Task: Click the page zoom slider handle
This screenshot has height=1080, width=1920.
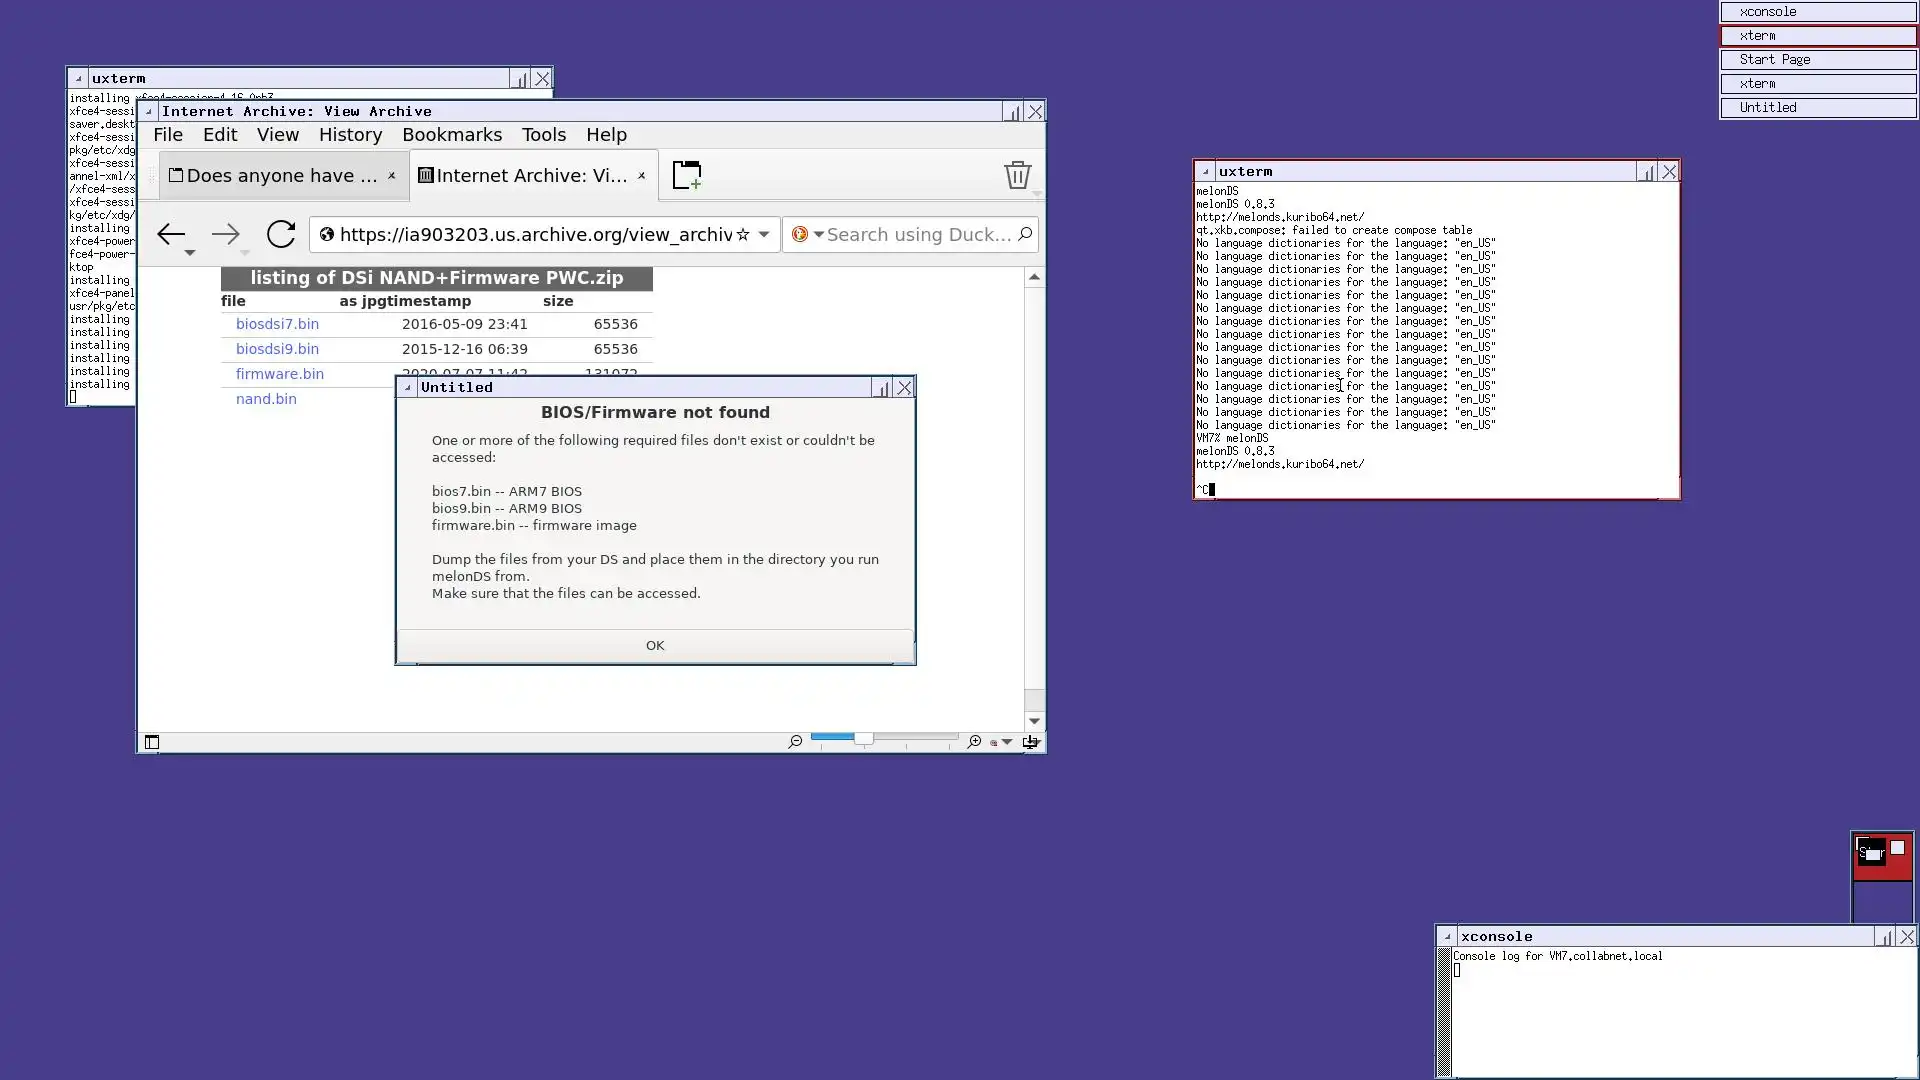Action: 863,738
